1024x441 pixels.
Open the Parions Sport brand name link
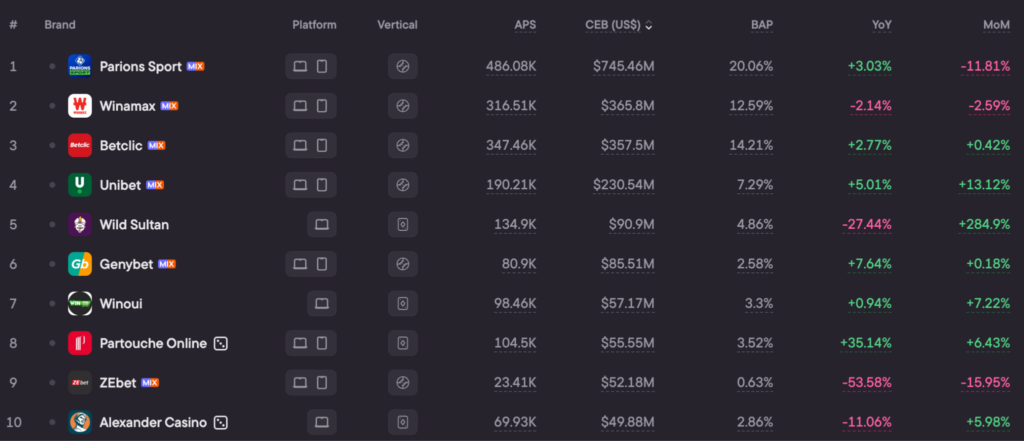(x=140, y=67)
